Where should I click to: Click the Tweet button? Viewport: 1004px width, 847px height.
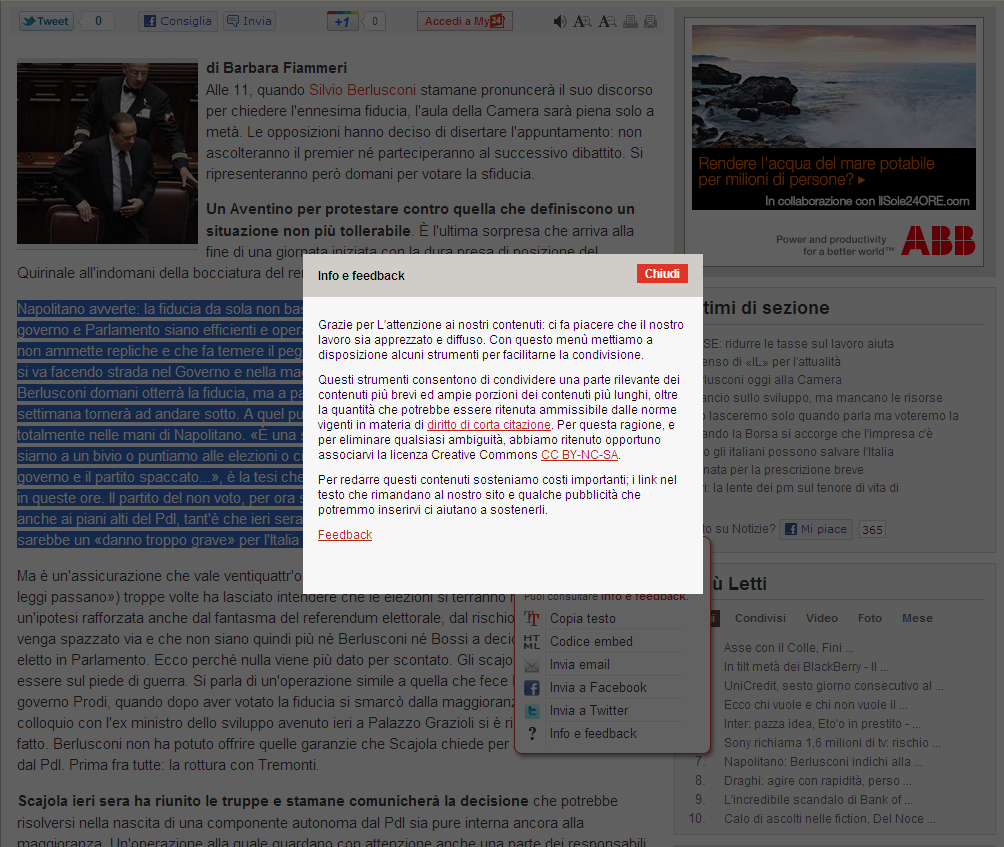45,21
